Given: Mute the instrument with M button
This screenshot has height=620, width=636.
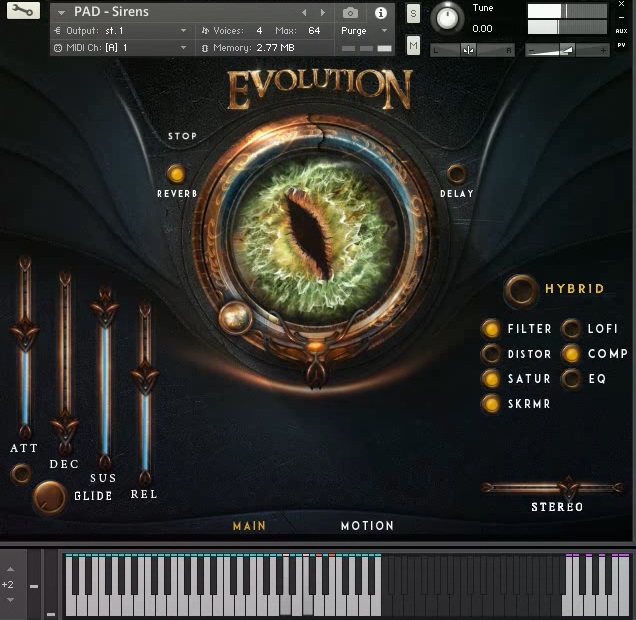Looking at the screenshot, I should (413, 45).
